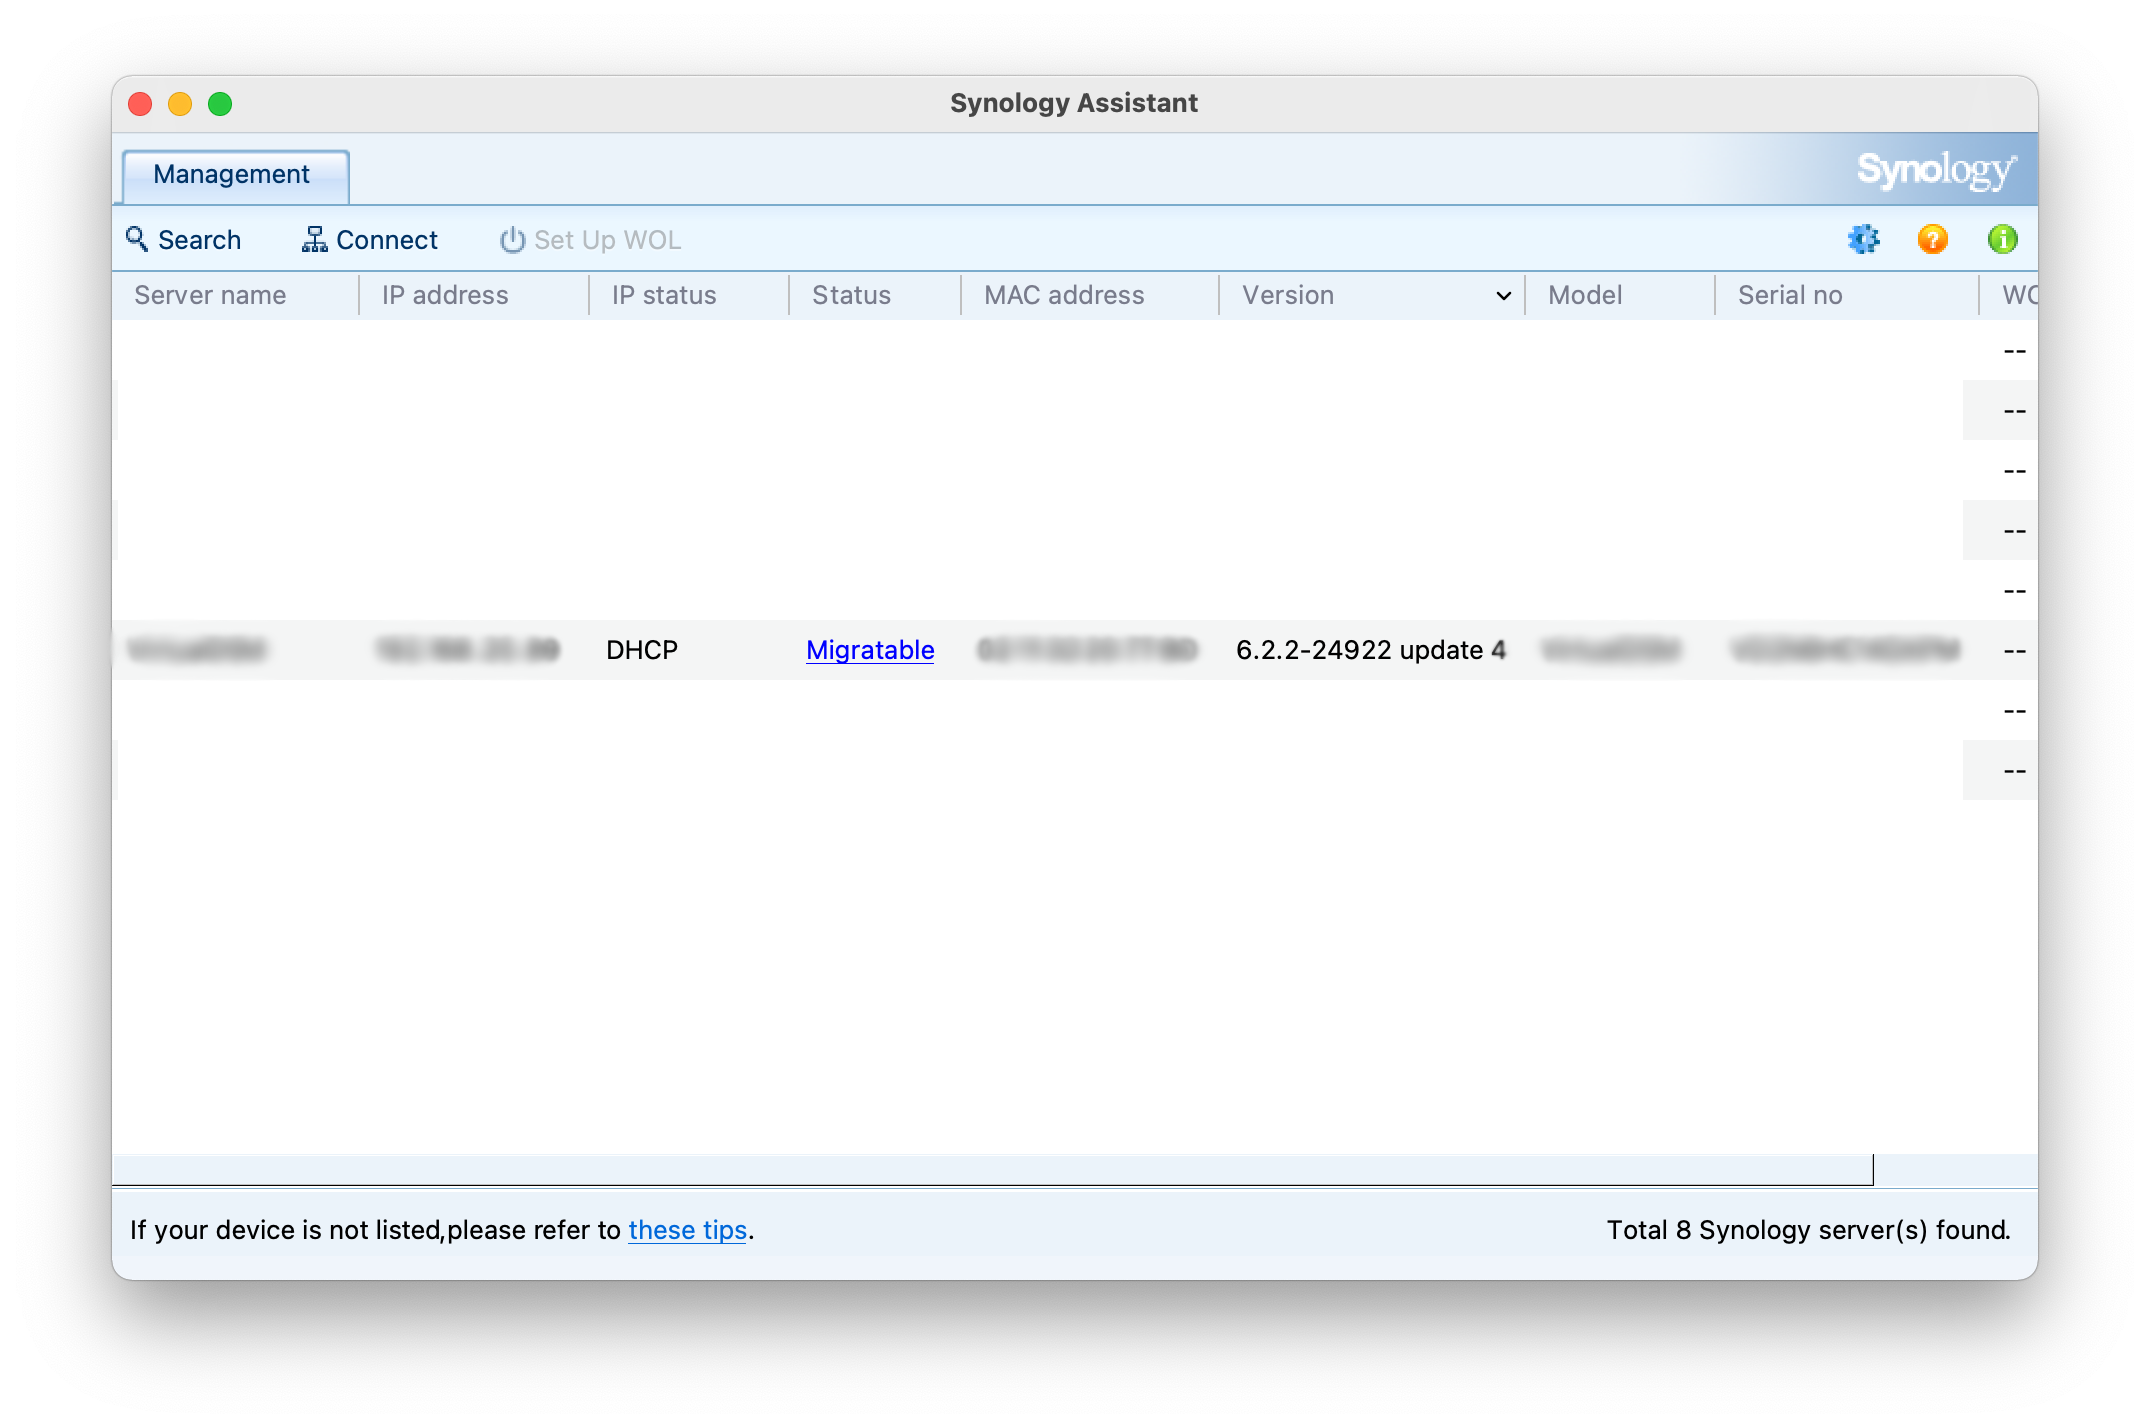Open the Migratable status link
This screenshot has width=2150, height=1428.
pos(870,650)
